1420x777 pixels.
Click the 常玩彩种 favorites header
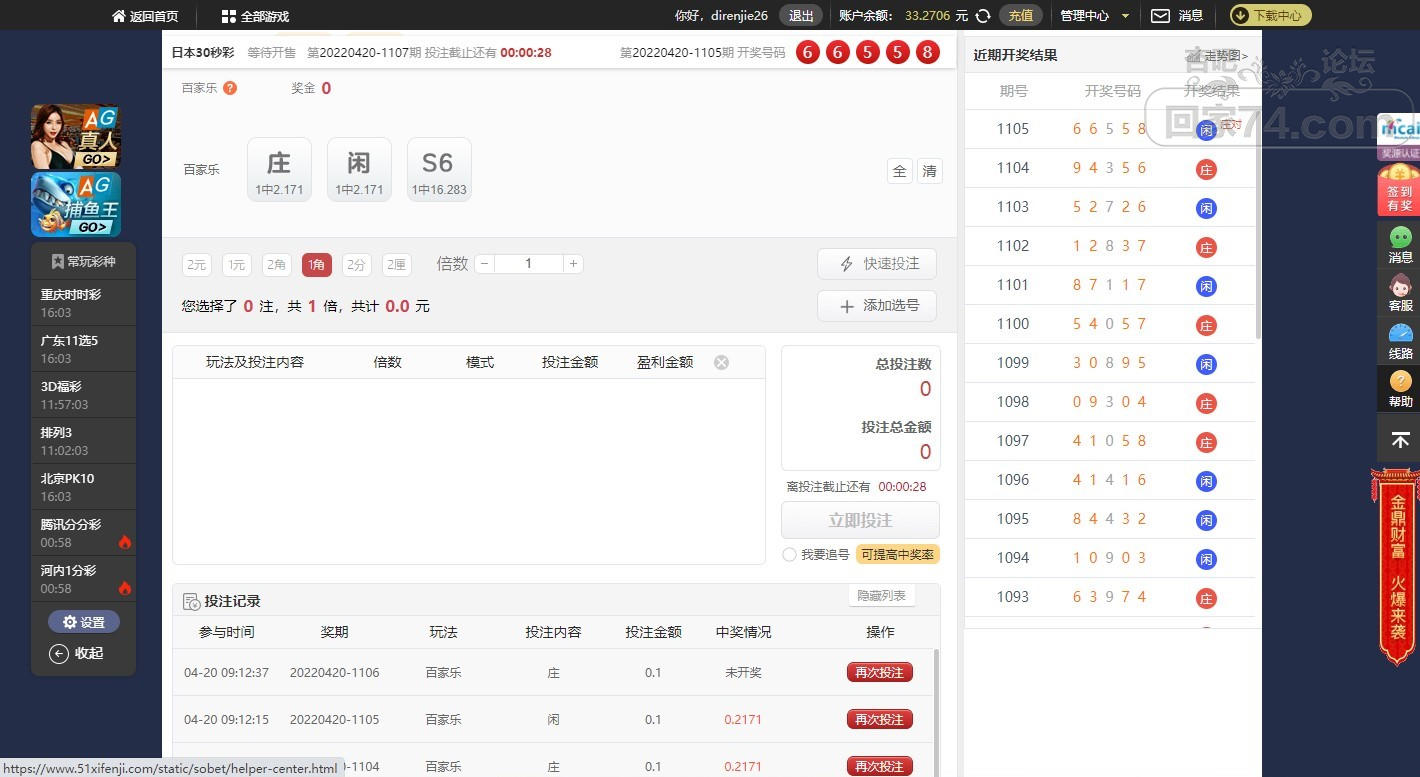coord(84,262)
